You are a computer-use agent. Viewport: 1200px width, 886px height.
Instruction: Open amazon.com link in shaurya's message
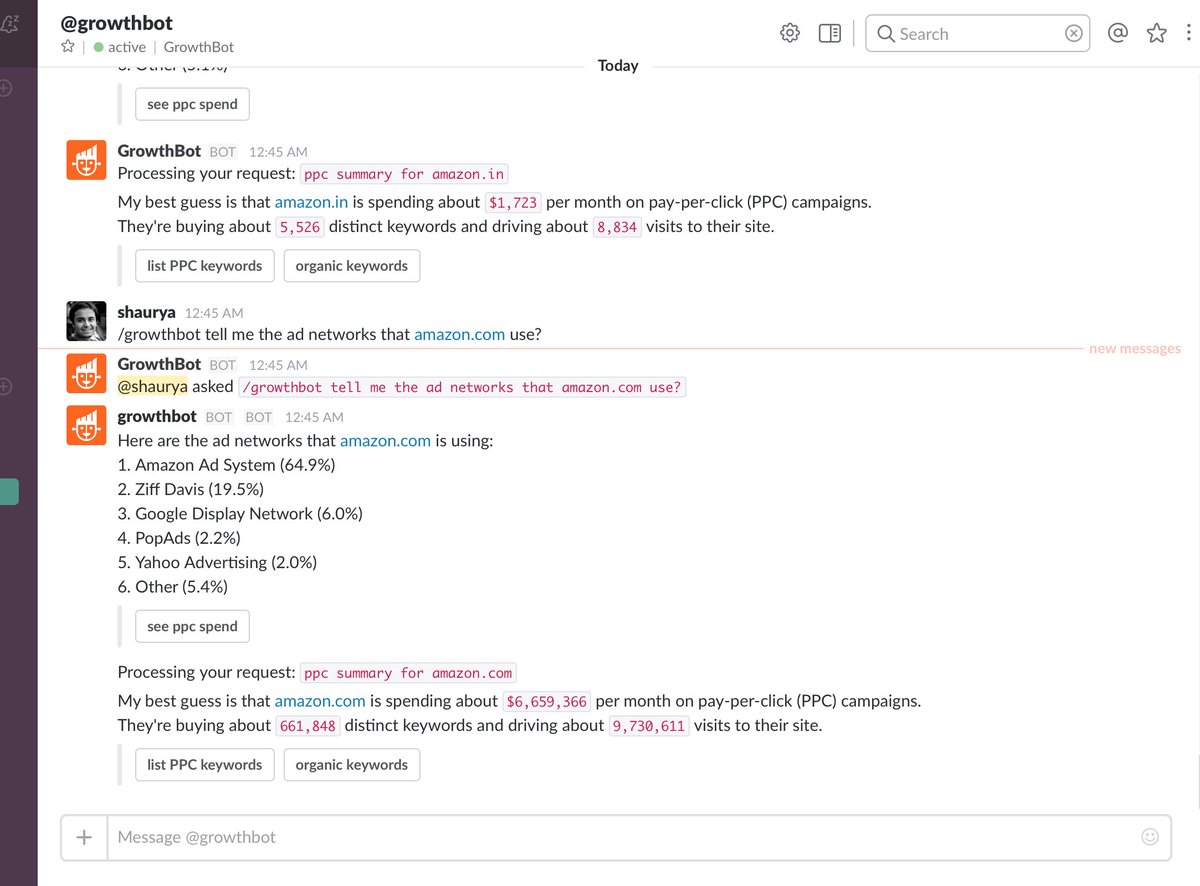[460, 334]
